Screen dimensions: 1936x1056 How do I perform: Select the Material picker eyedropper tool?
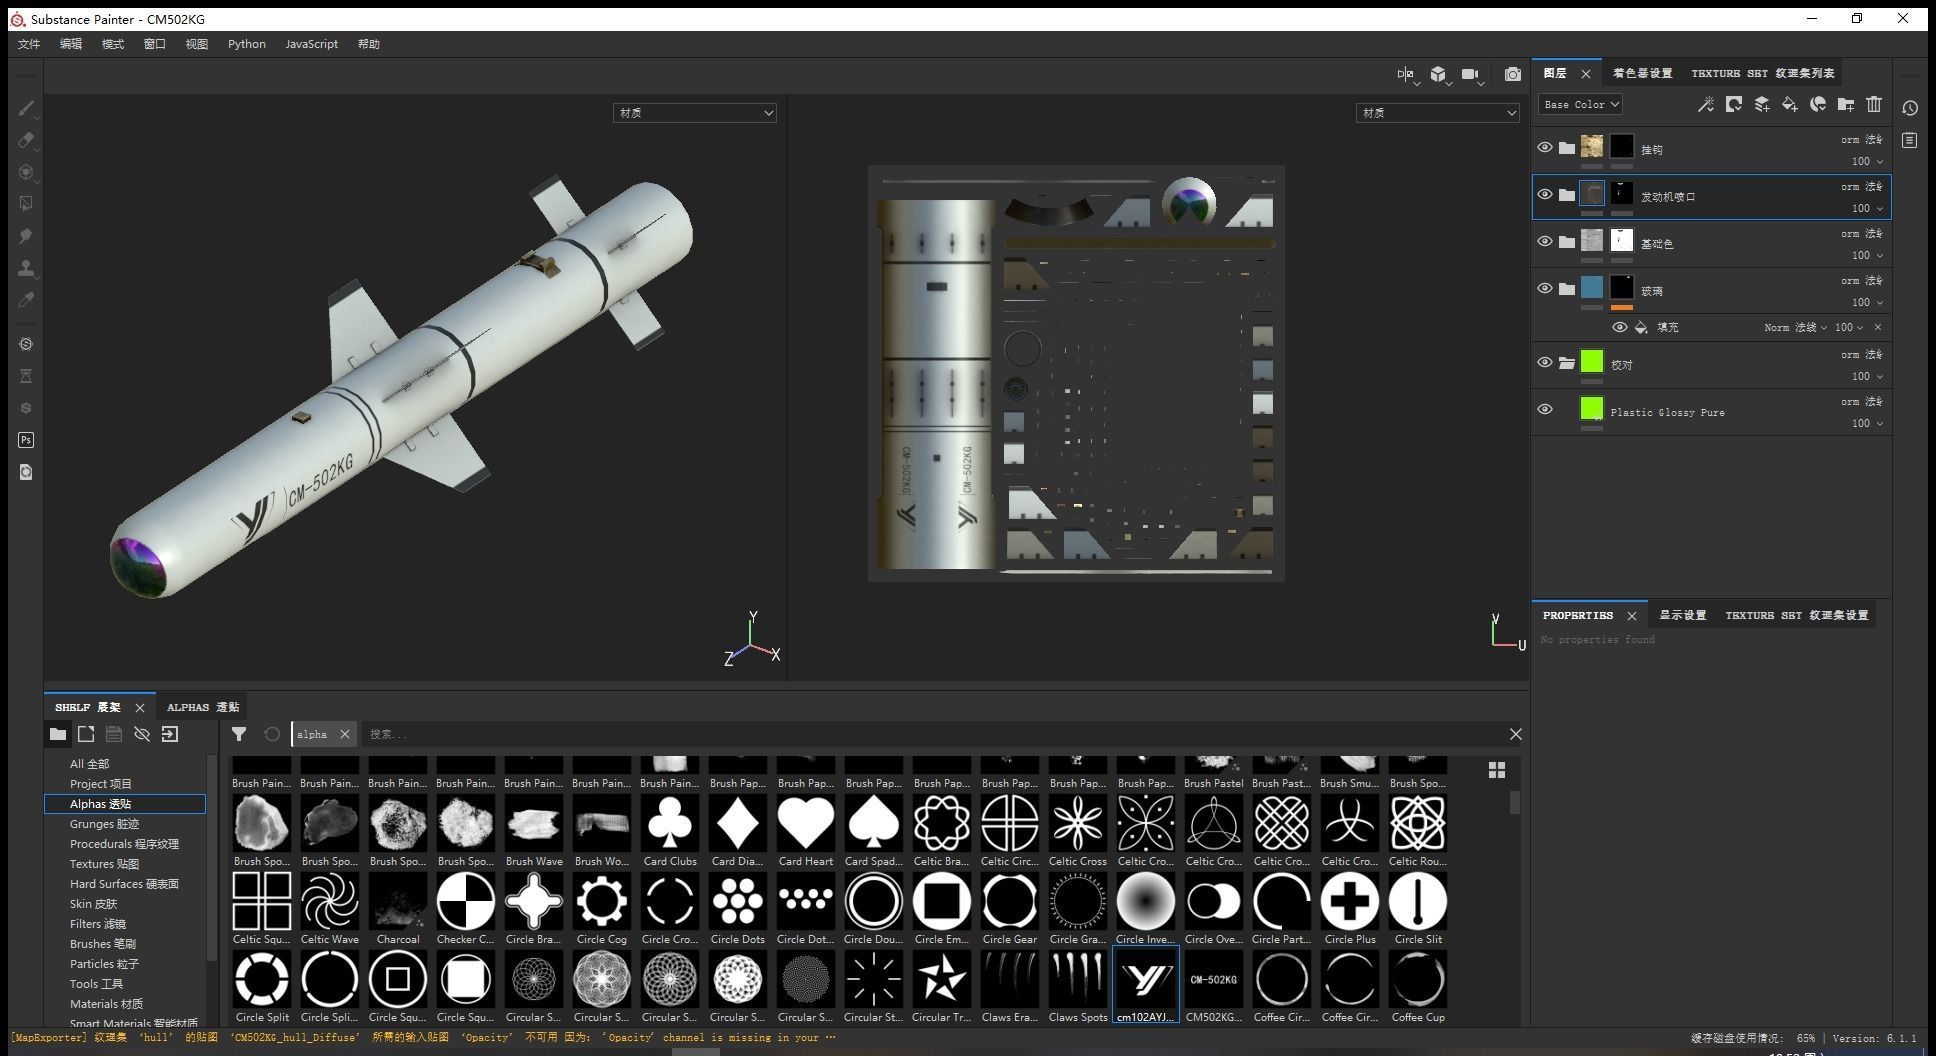pyautogui.click(x=26, y=300)
